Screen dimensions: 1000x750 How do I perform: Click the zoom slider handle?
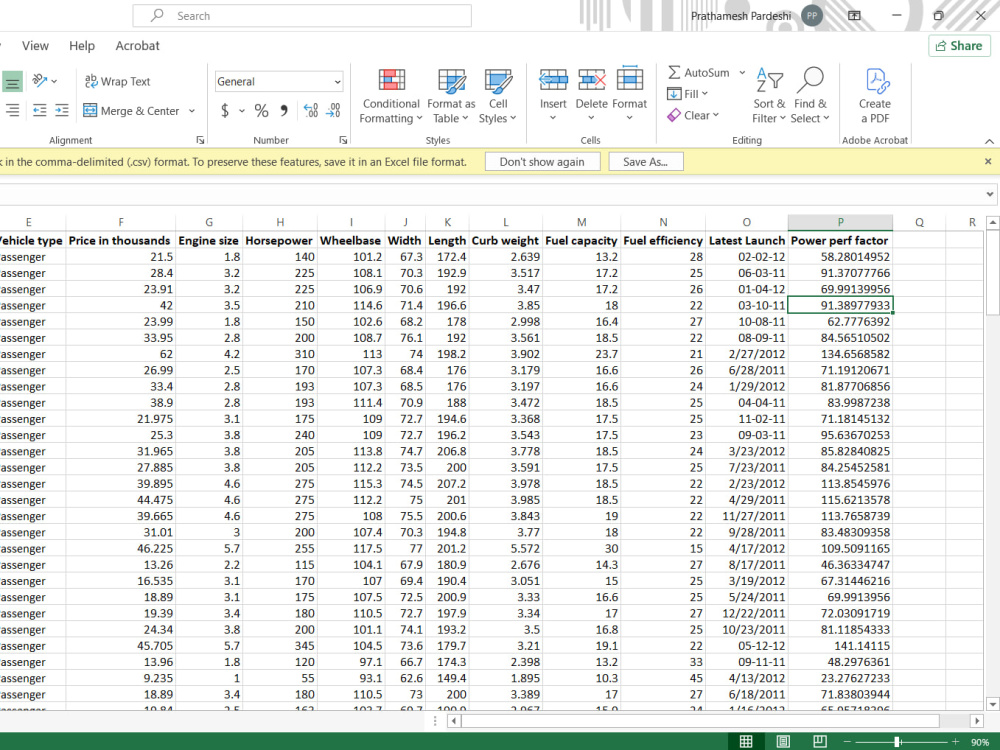pyautogui.click(x=897, y=742)
